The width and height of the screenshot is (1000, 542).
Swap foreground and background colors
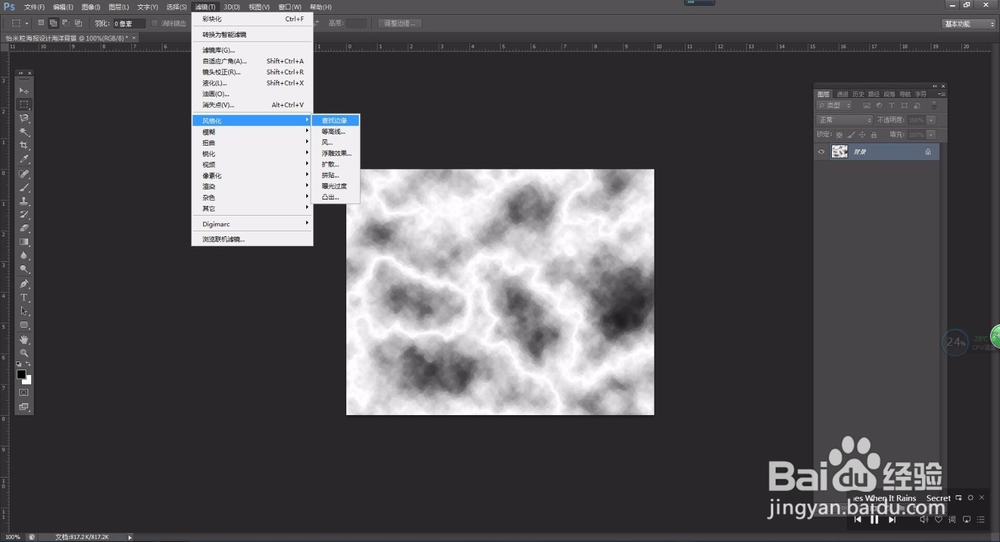pos(29,364)
